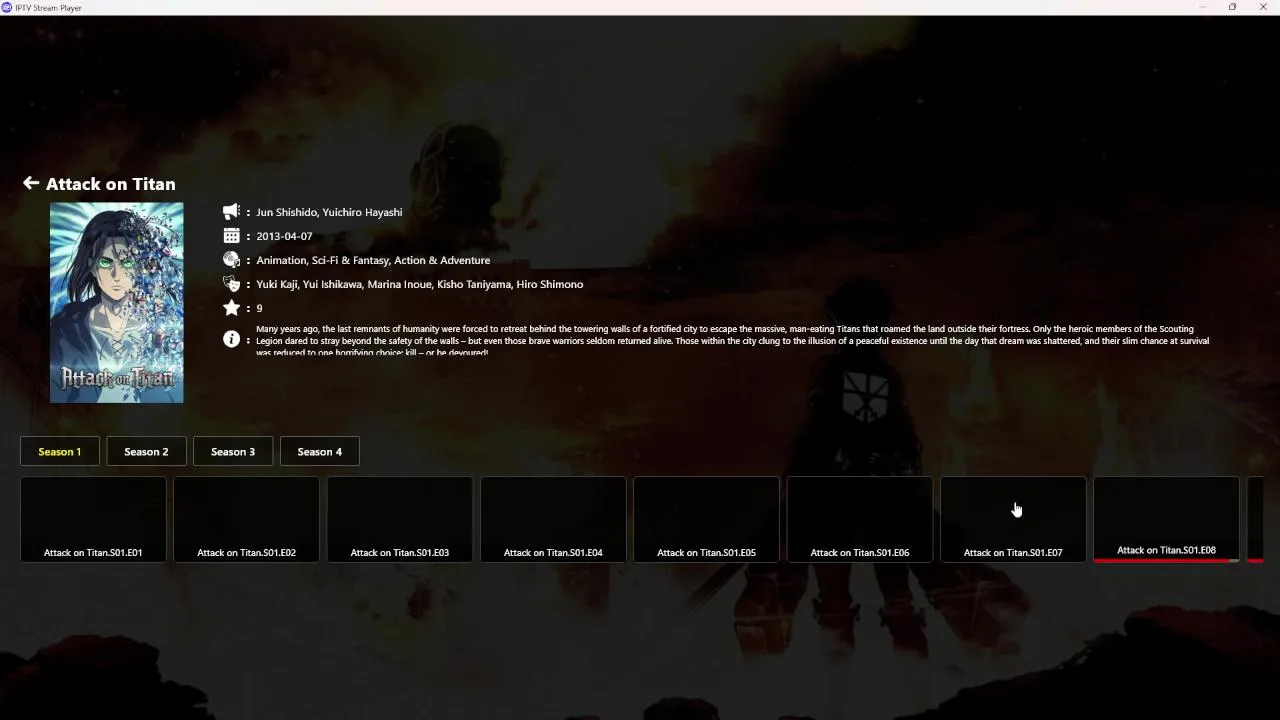Select the Season 1 tab

60,452
